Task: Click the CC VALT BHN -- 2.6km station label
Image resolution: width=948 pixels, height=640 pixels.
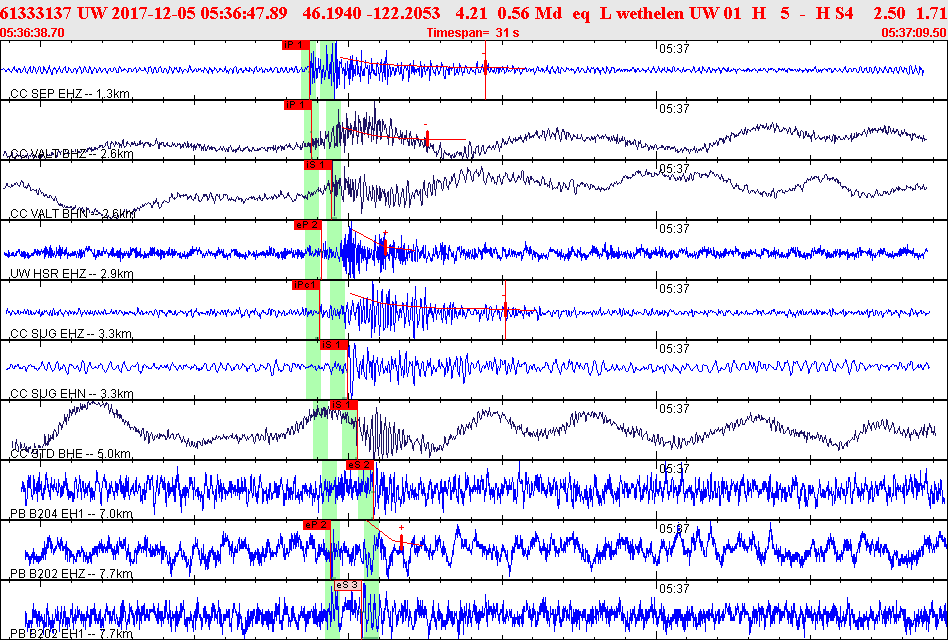Action: click(x=73, y=213)
